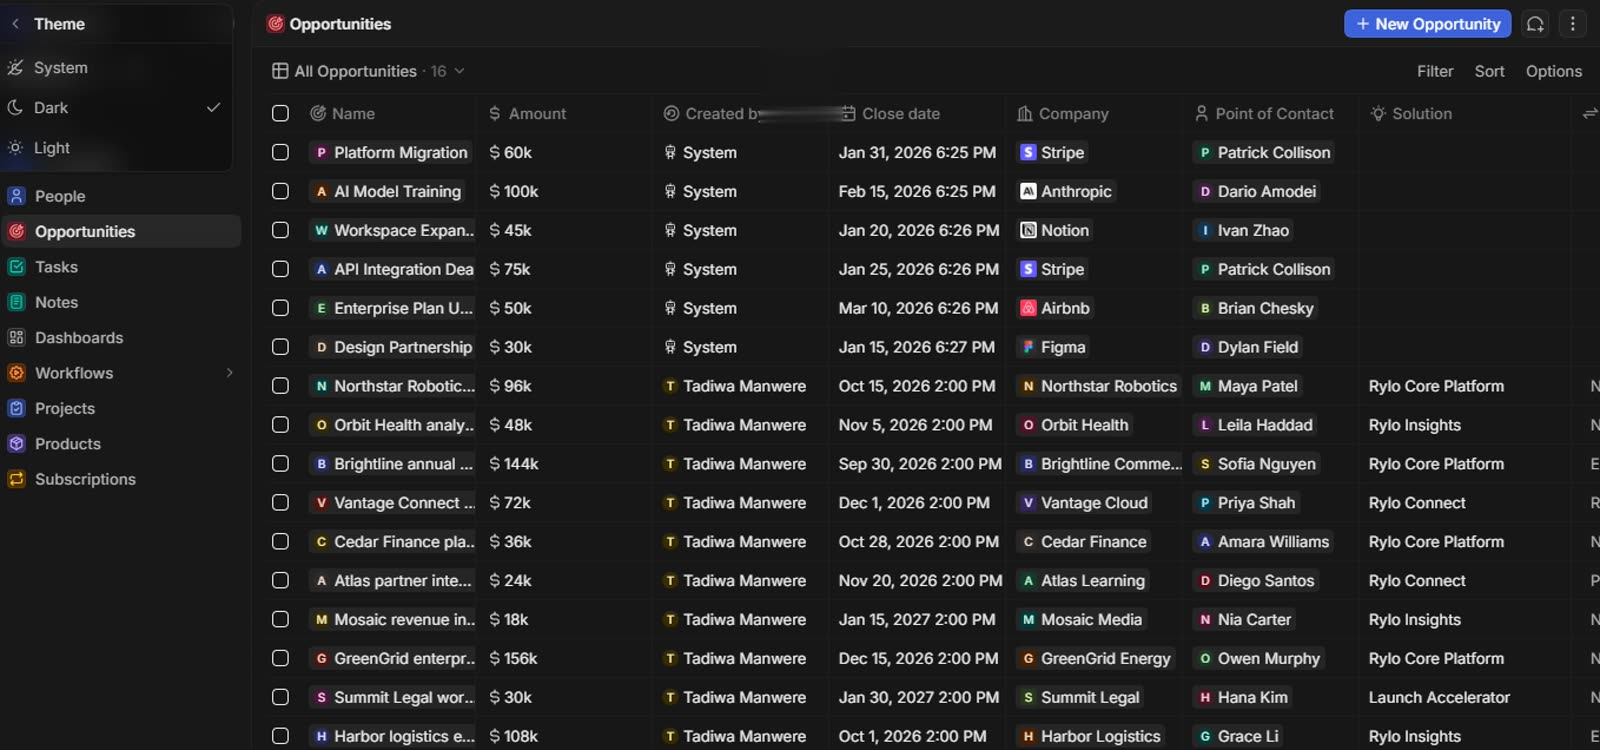Open the Name column header menu
The height and width of the screenshot is (750, 1600).
(x=342, y=114)
